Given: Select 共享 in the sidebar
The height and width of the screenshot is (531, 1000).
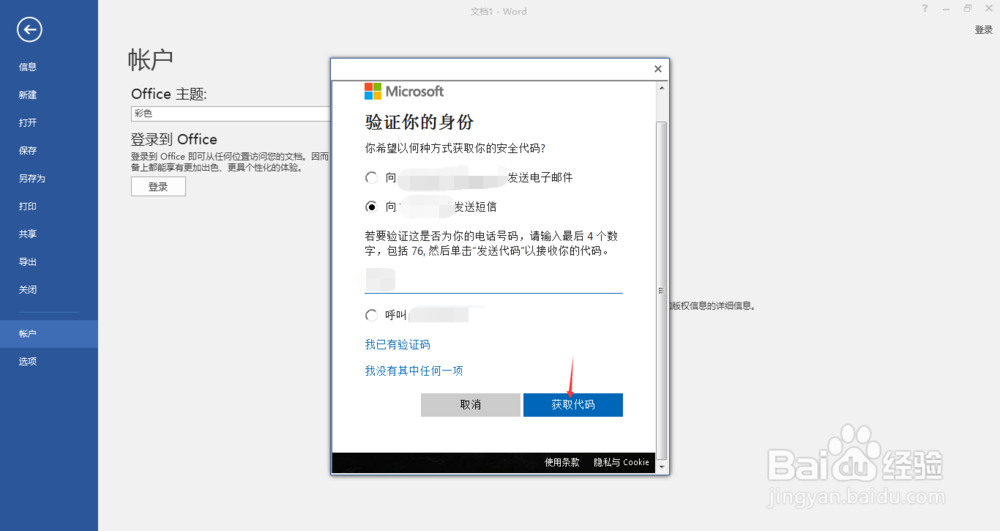Looking at the screenshot, I should coord(27,234).
